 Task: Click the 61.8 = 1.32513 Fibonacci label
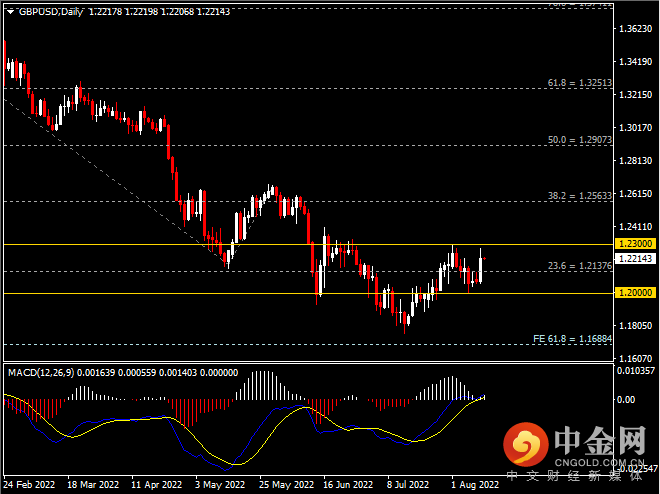tap(580, 83)
